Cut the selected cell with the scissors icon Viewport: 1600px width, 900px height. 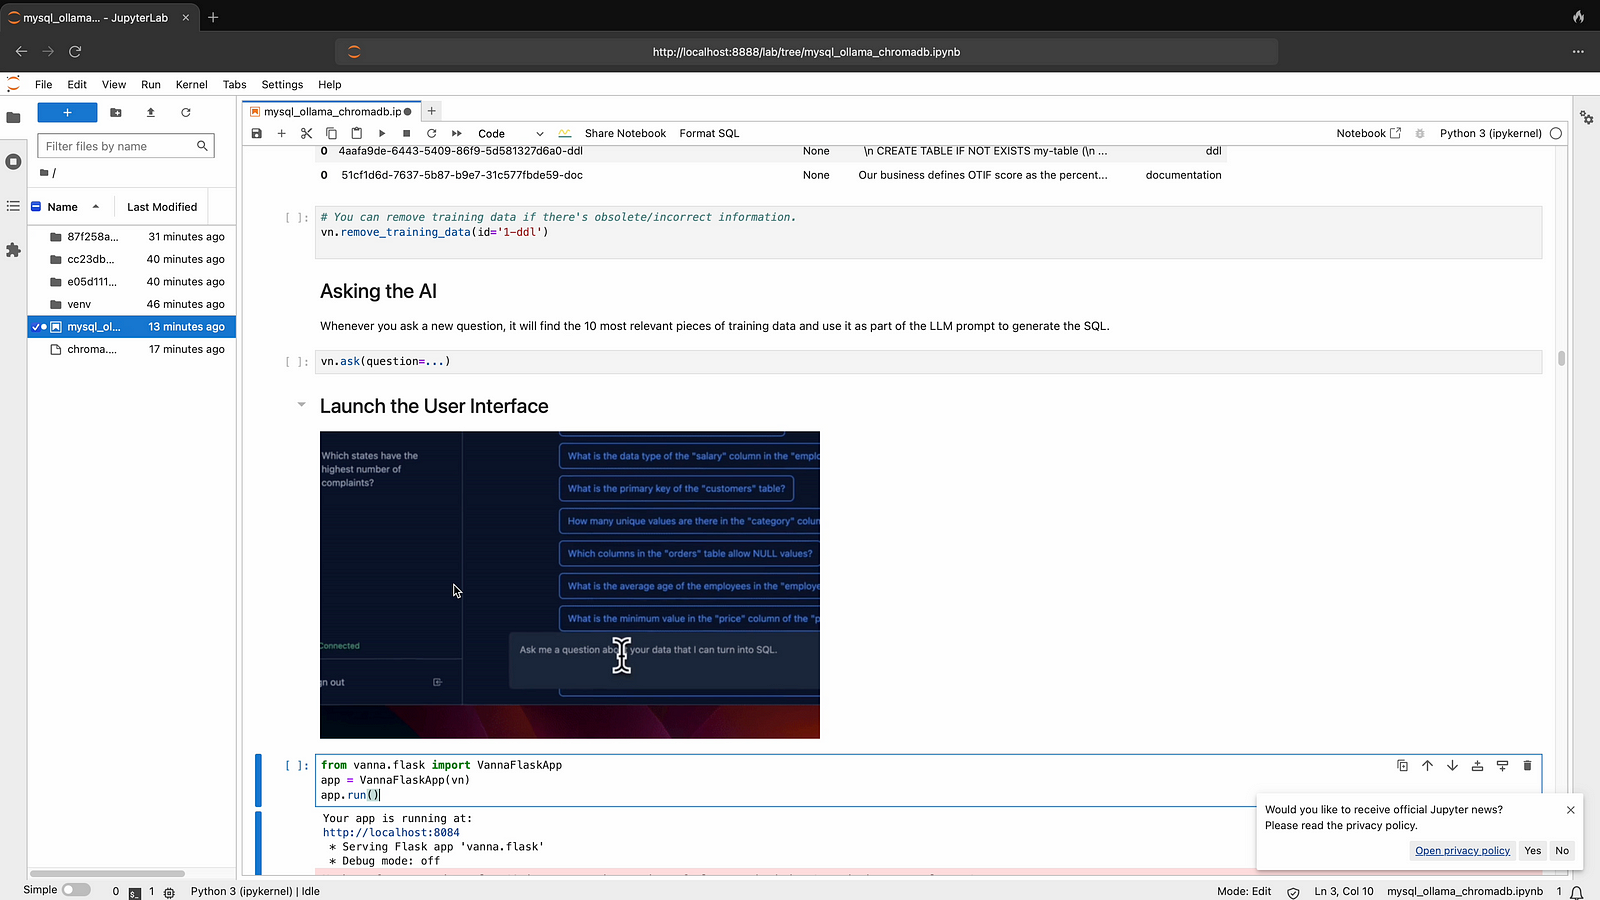point(306,133)
